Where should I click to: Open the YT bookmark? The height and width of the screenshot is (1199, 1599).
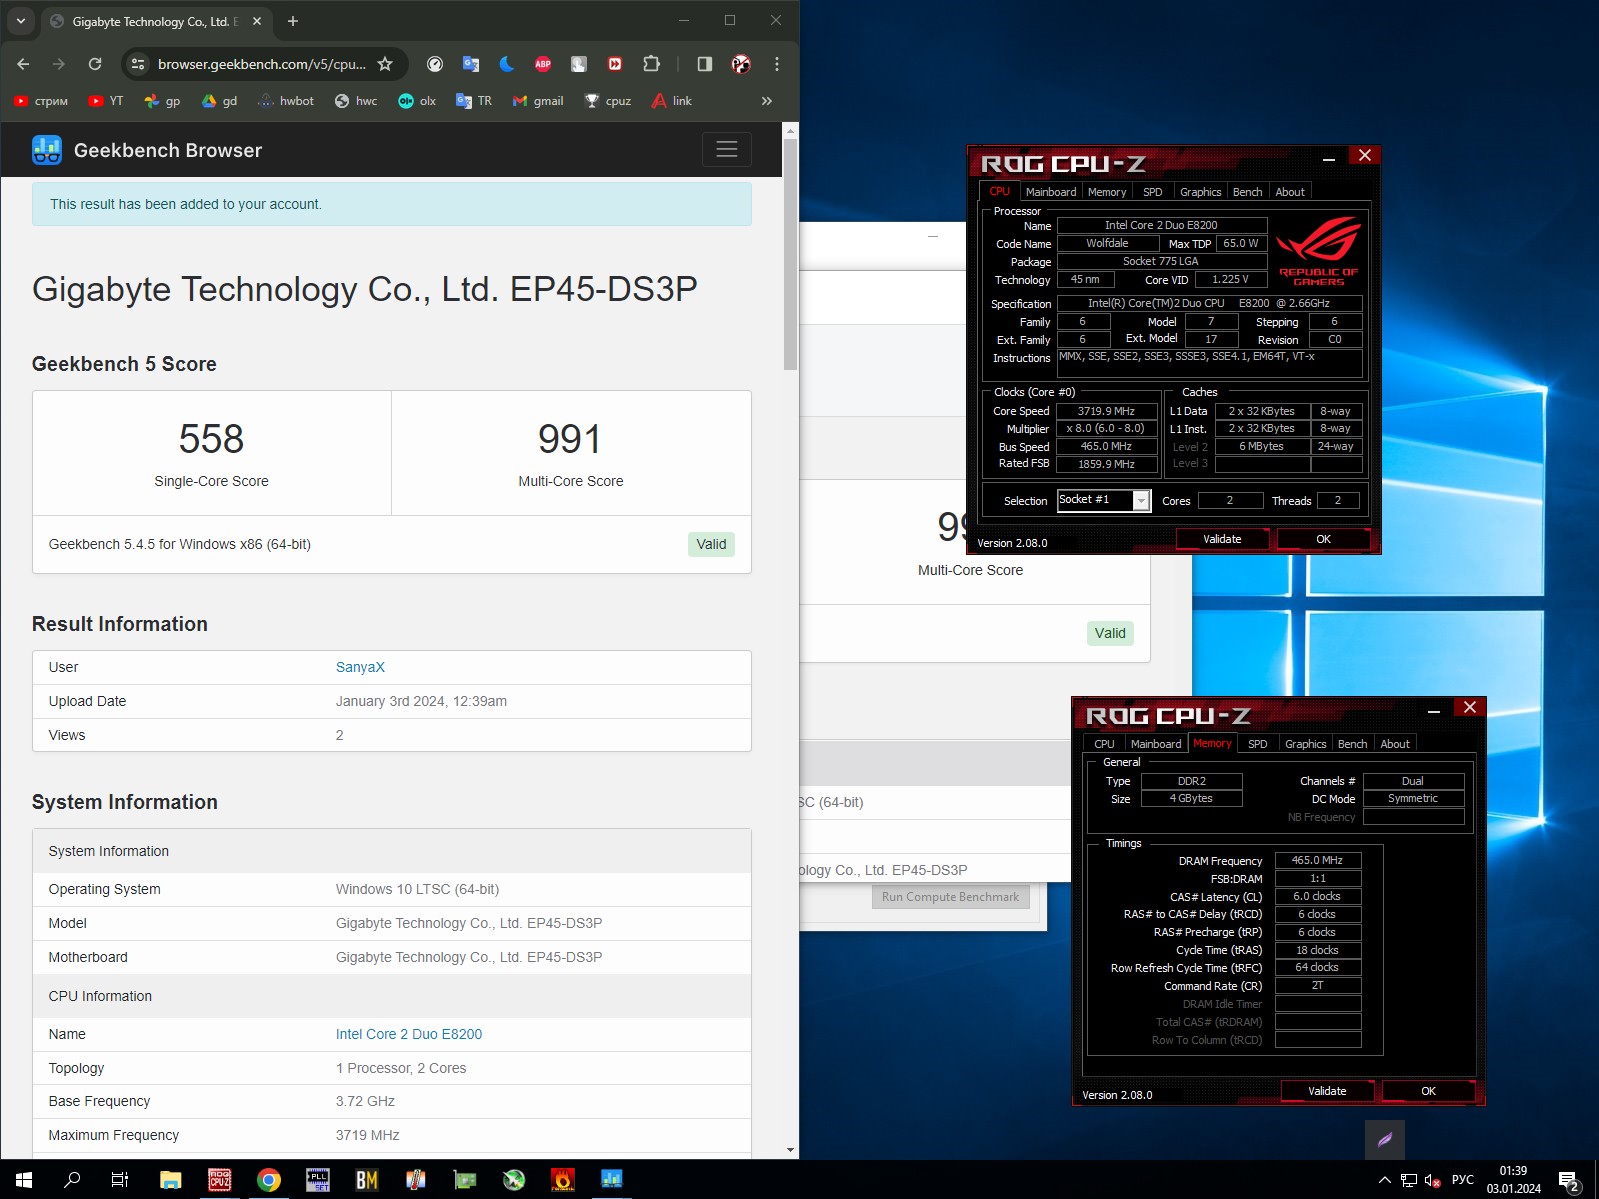point(106,101)
